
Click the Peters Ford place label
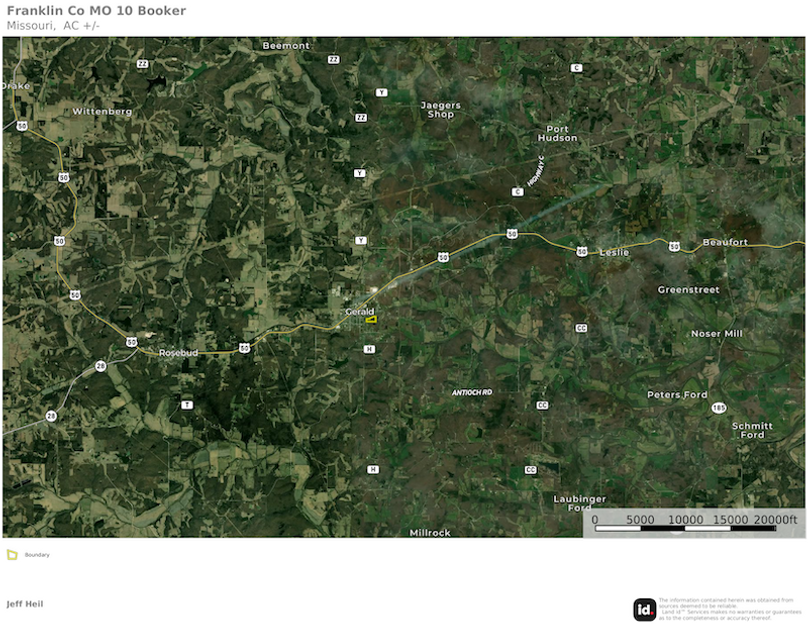point(677,395)
